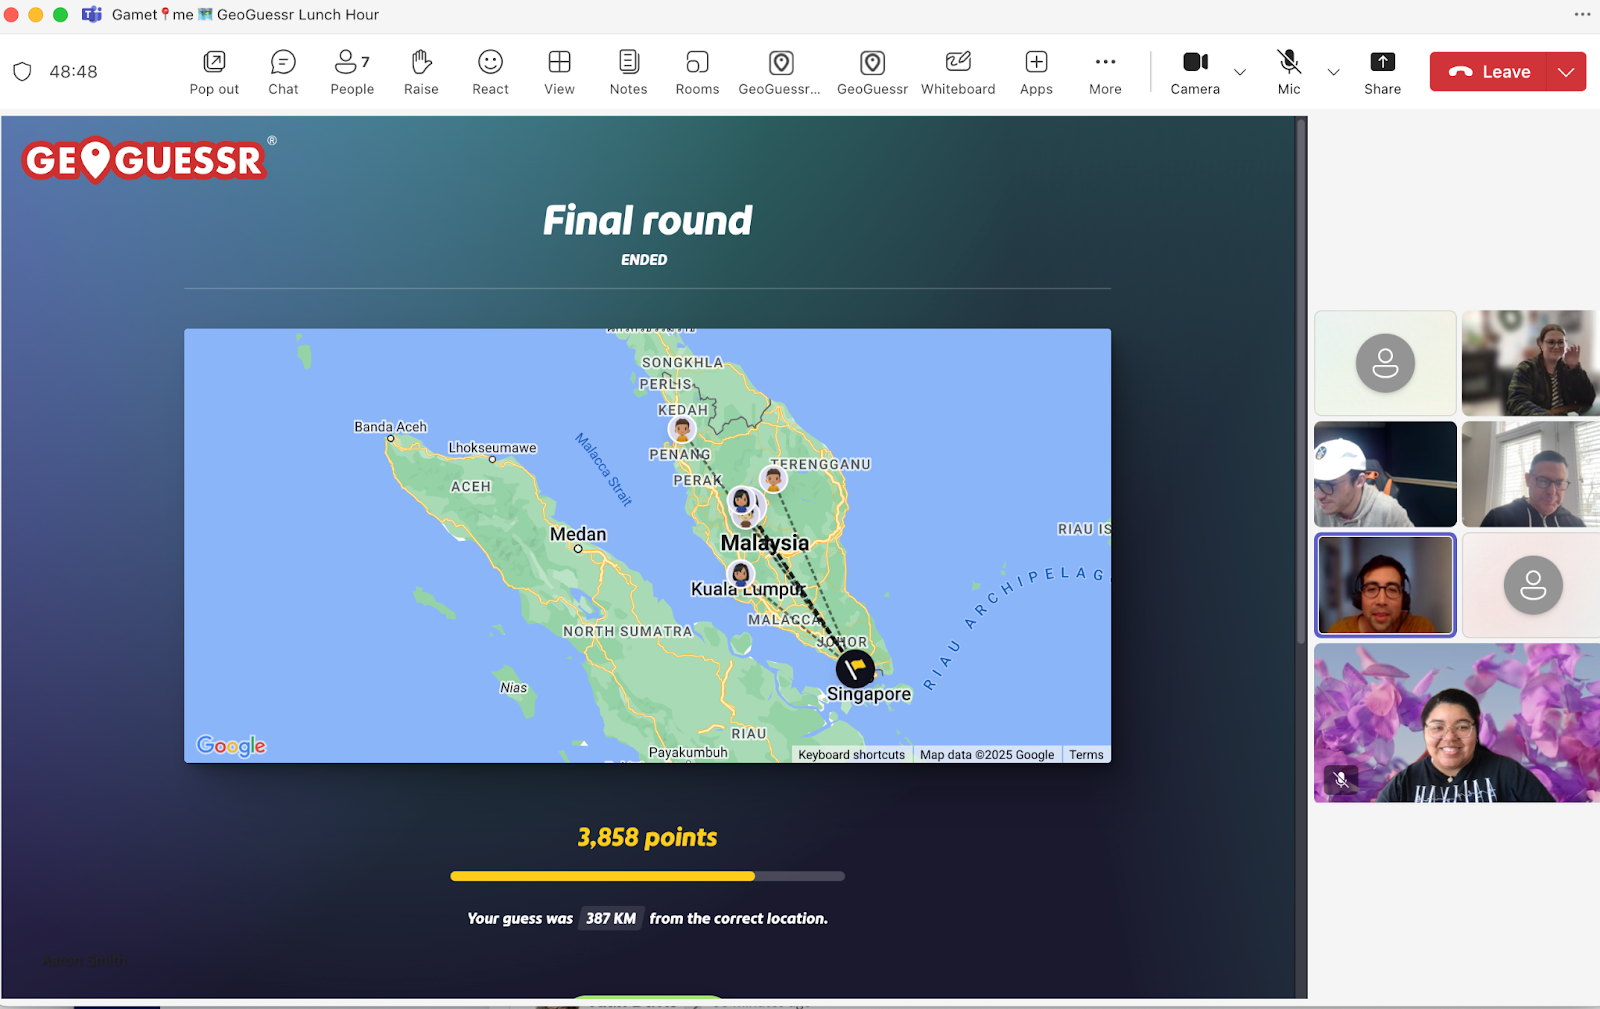
Task: Change the meeting View layout
Action: (x=559, y=73)
